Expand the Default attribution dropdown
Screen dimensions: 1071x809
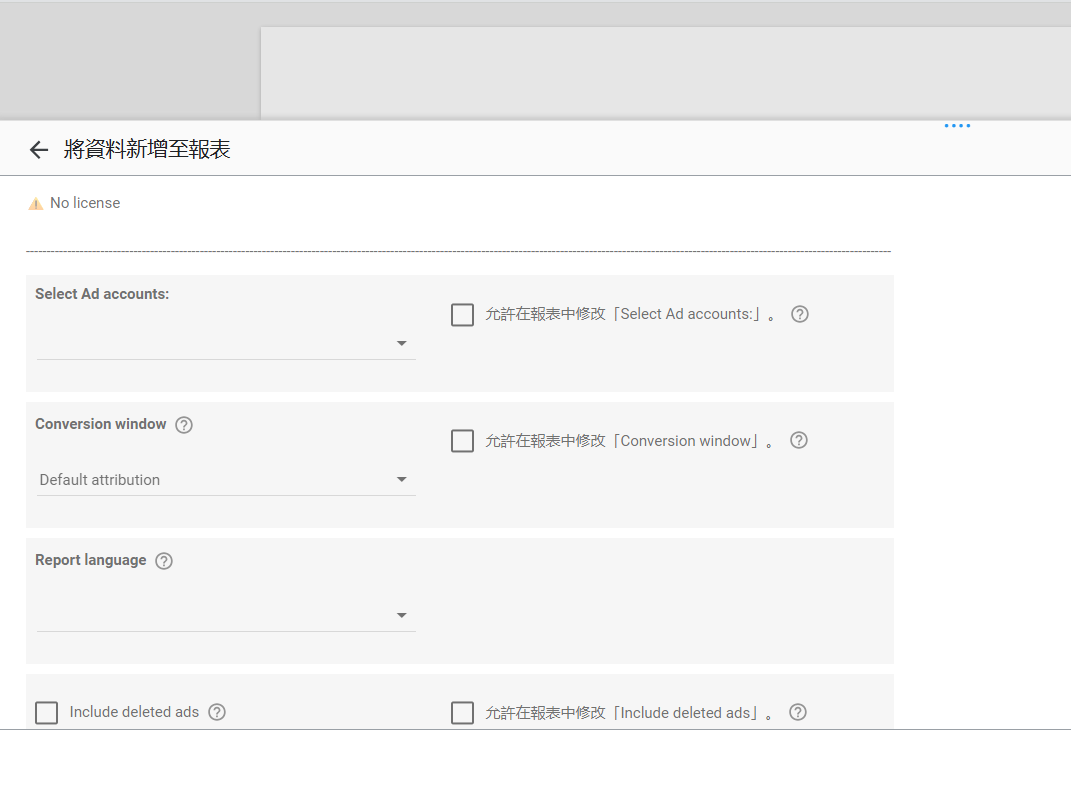coord(226,480)
